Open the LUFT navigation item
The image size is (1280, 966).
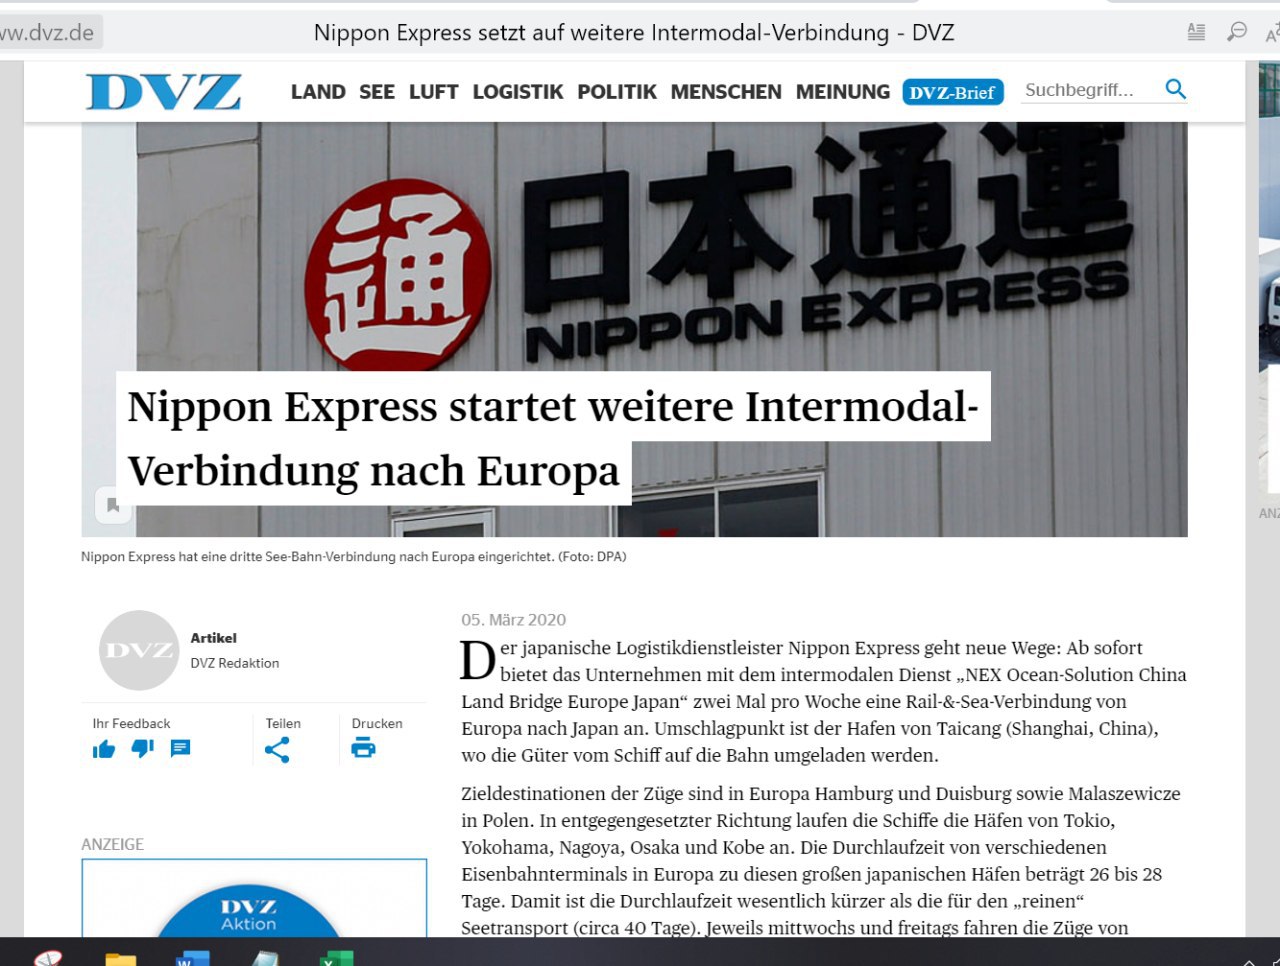[433, 92]
